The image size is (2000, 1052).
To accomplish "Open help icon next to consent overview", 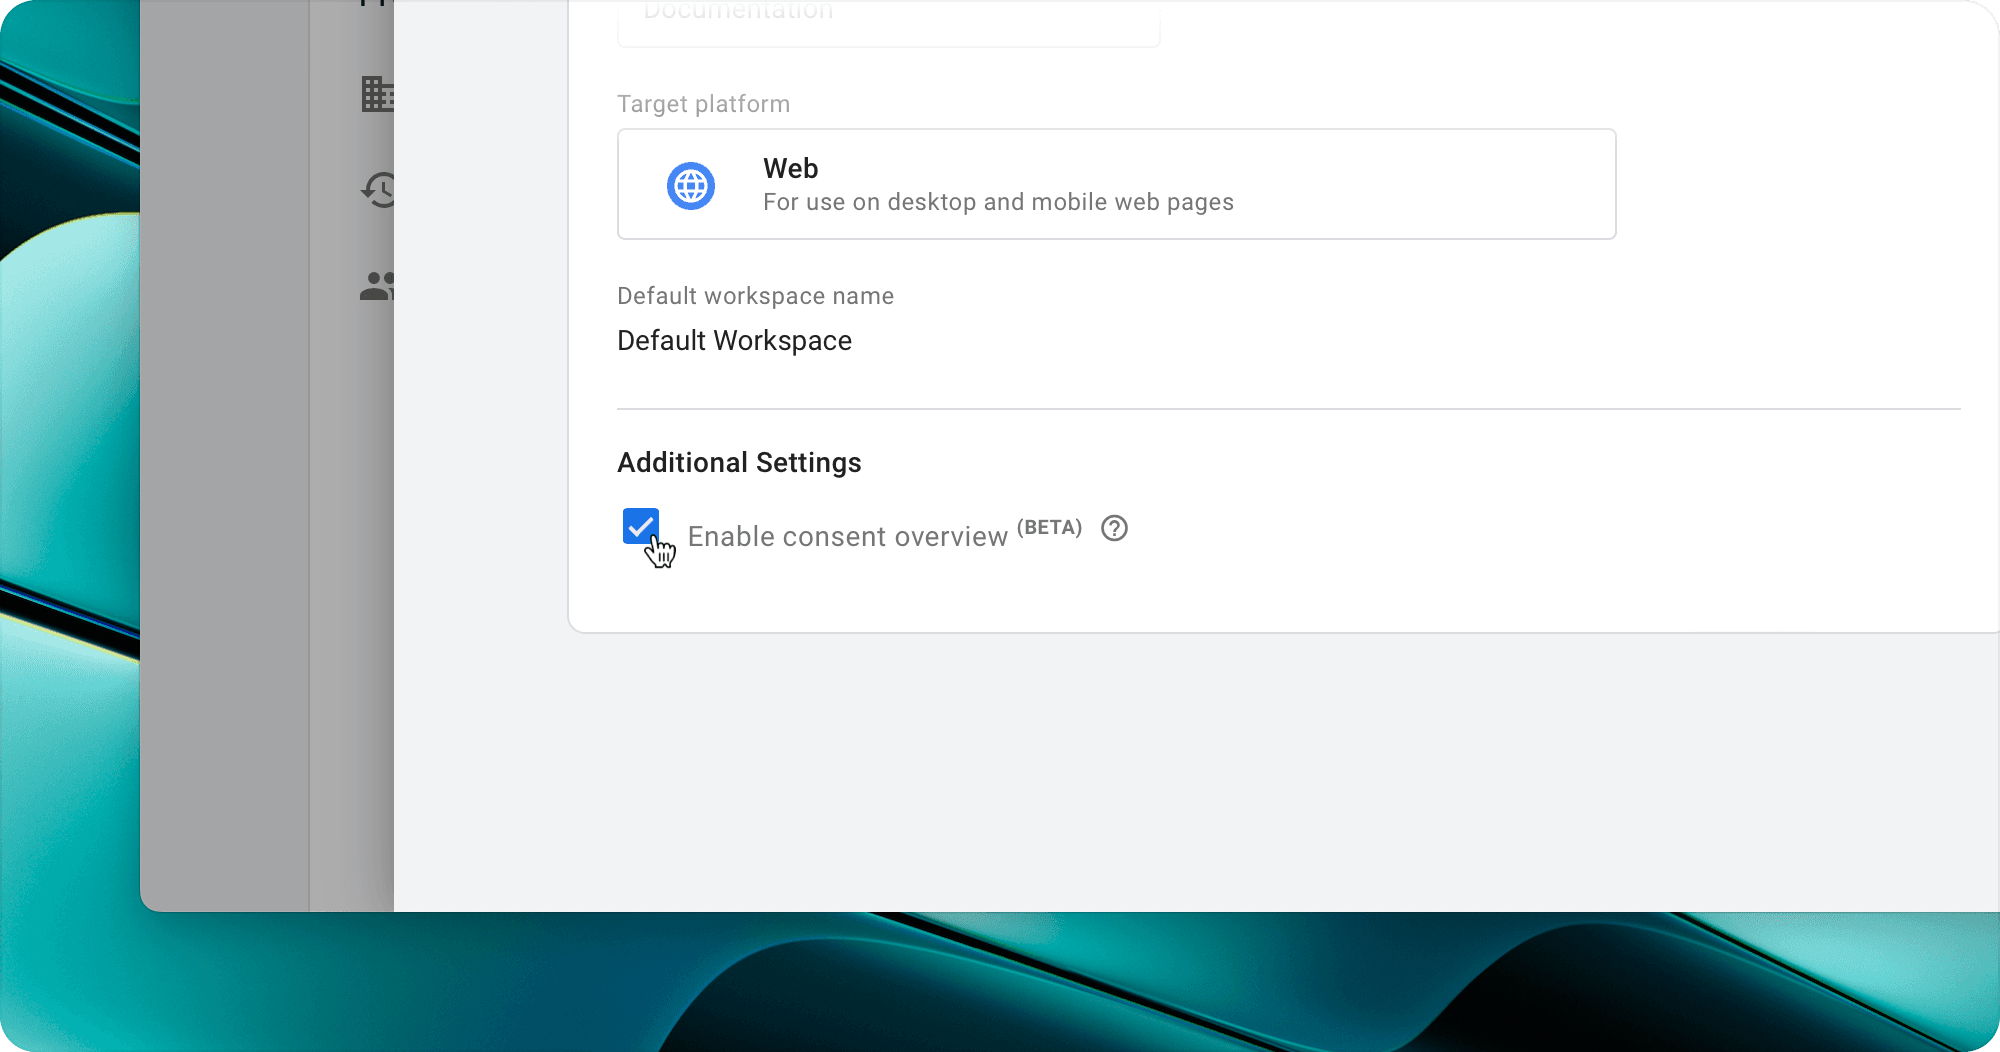I will click(1114, 528).
